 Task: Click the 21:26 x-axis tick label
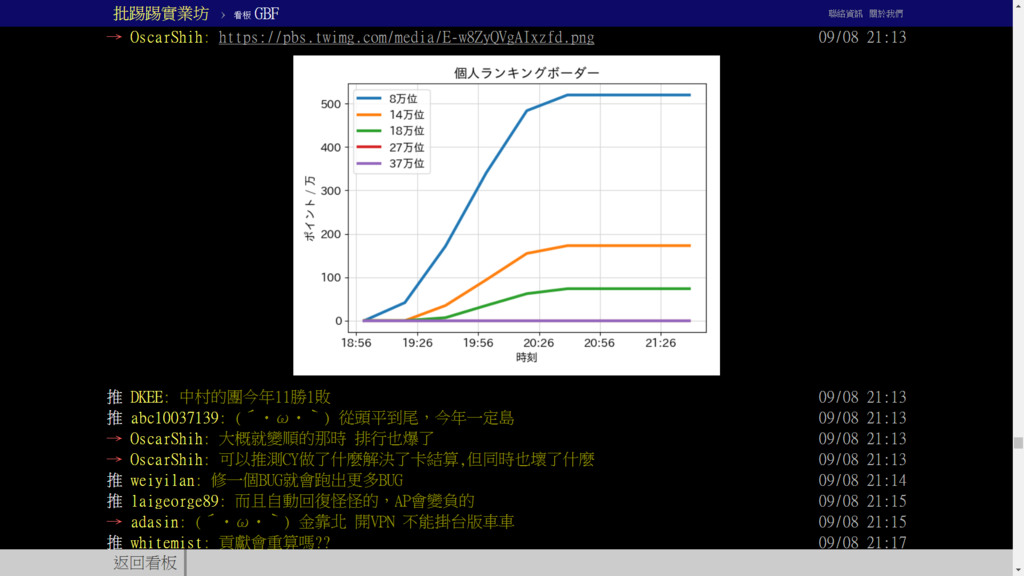click(x=660, y=343)
